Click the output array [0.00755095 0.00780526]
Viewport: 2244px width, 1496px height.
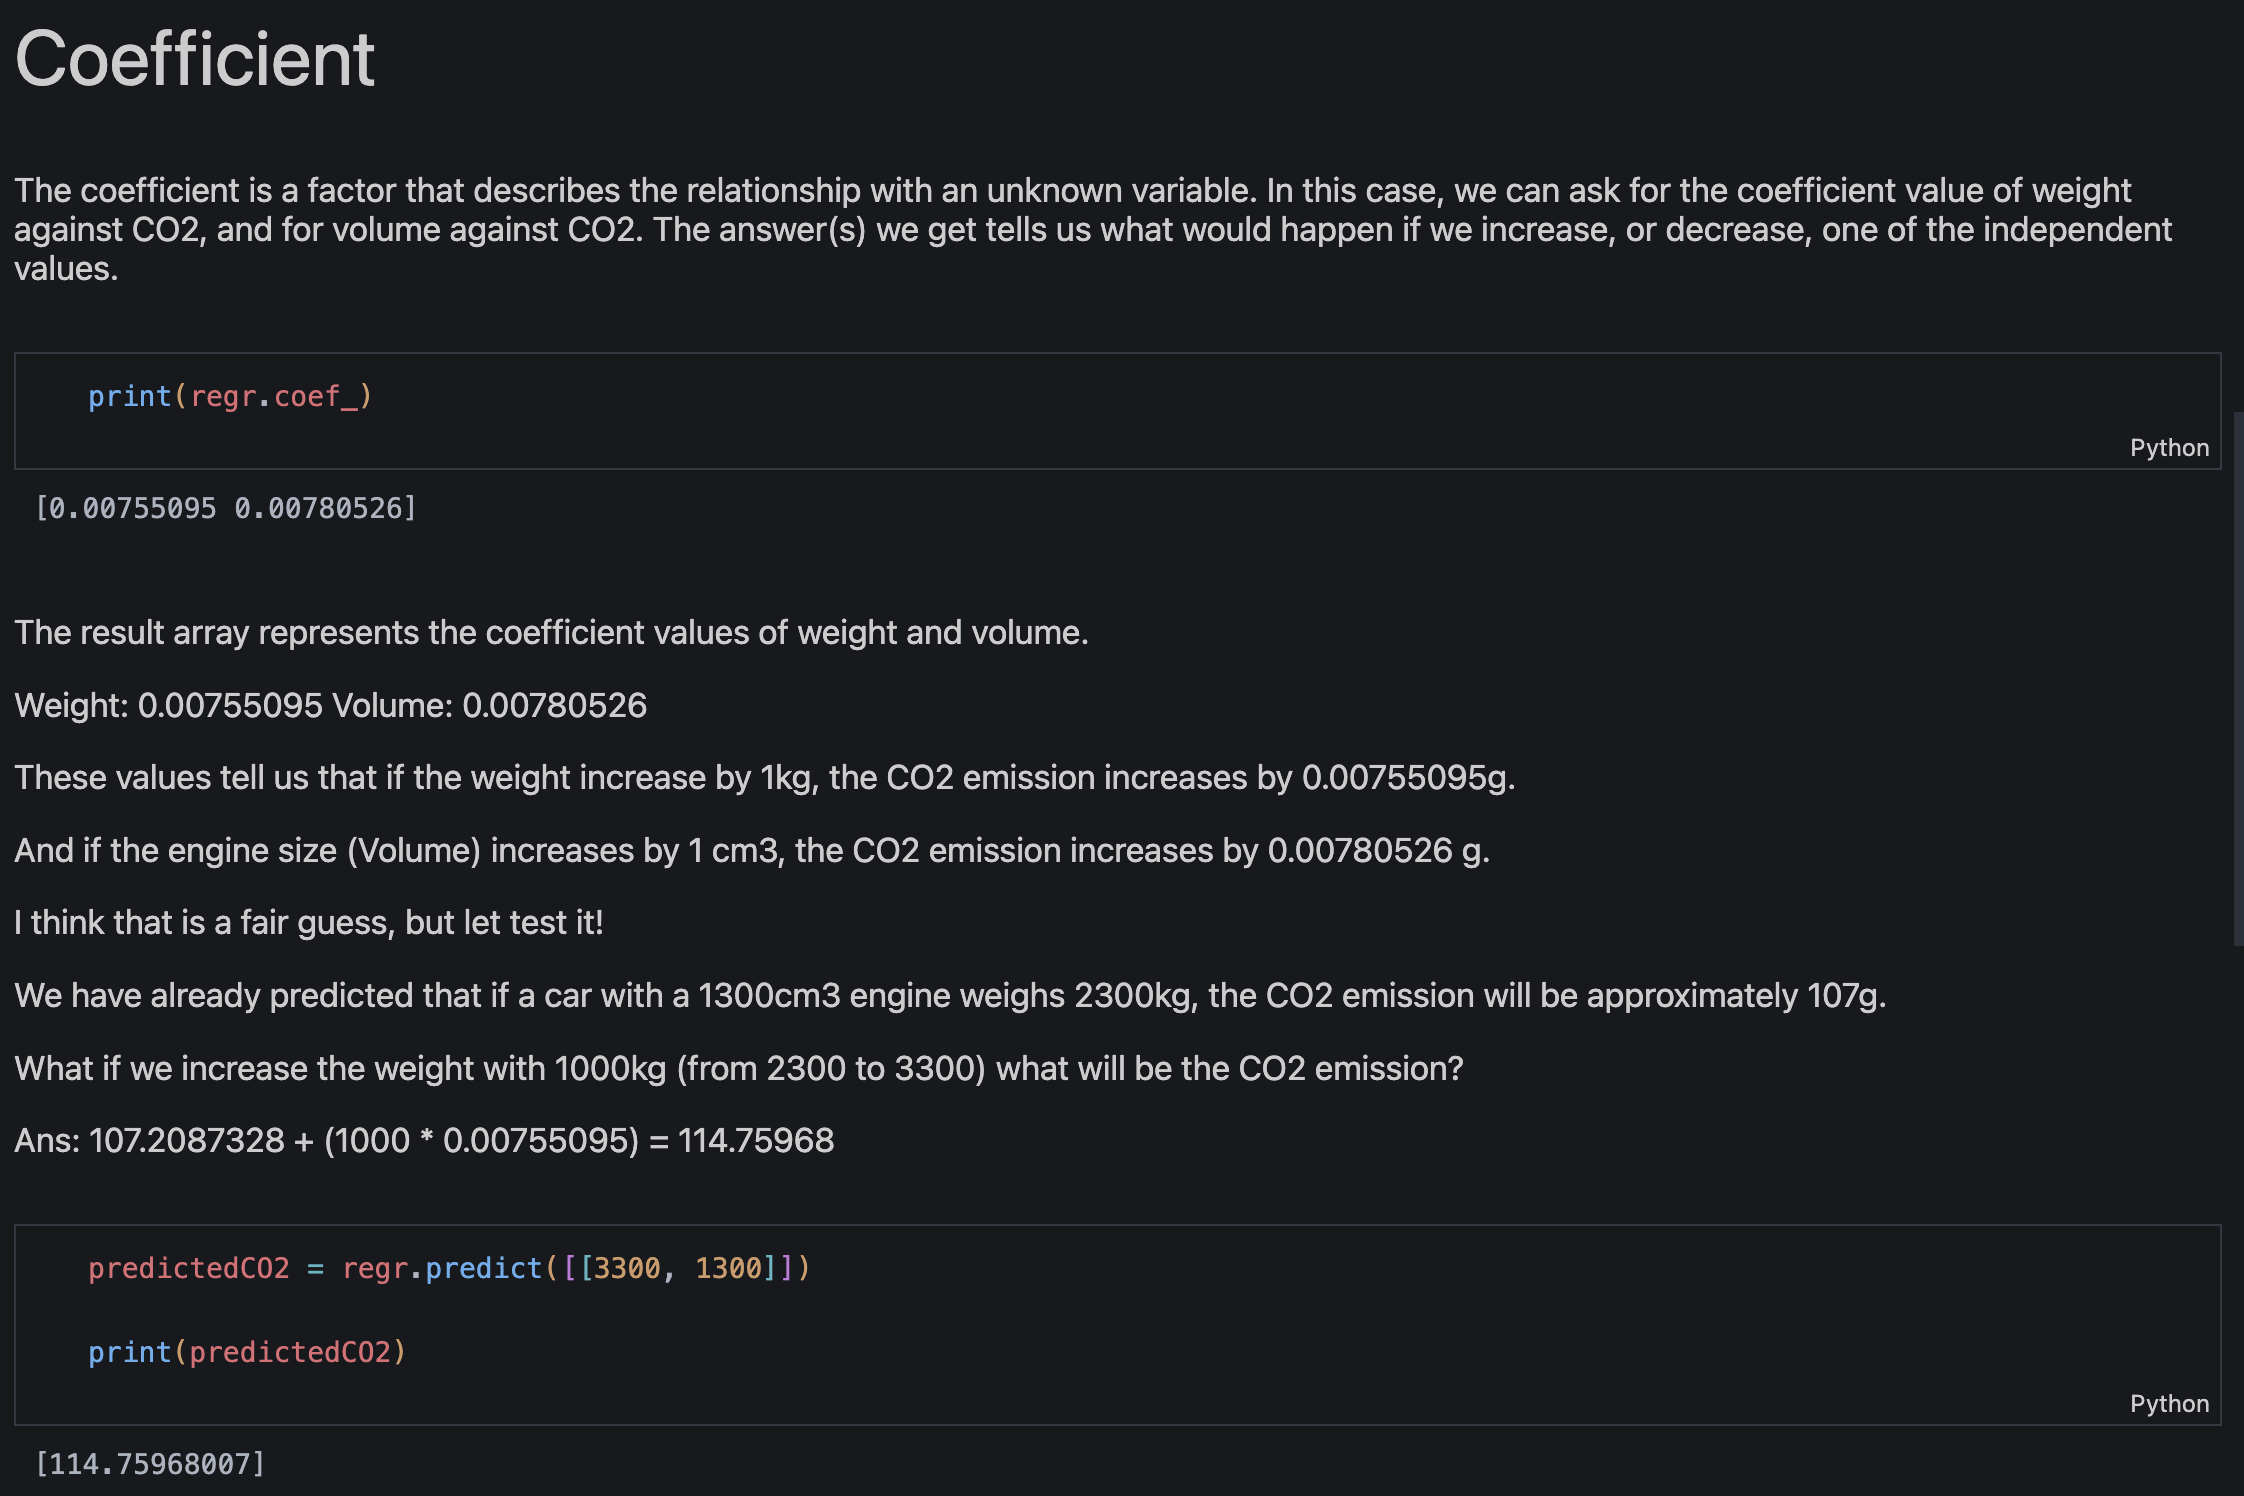point(226,509)
